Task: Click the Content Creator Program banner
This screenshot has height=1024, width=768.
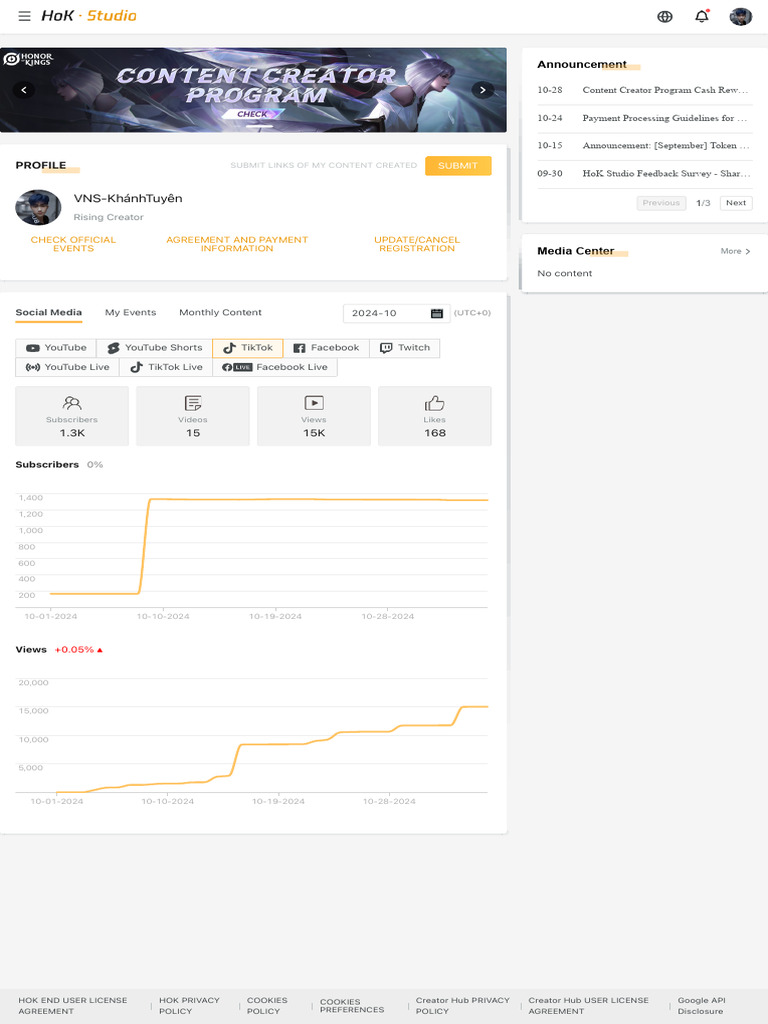Action: click(253, 89)
